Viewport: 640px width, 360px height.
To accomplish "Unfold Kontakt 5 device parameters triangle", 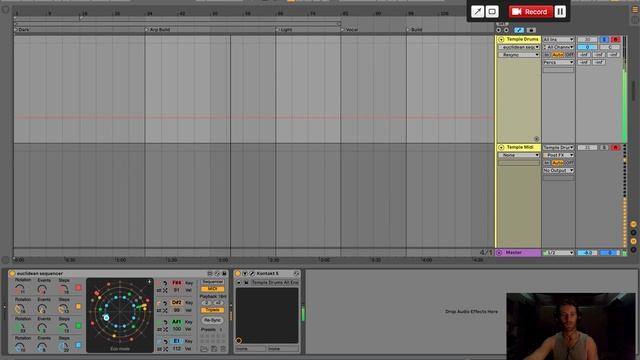I will pyautogui.click(x=244, y=273).
